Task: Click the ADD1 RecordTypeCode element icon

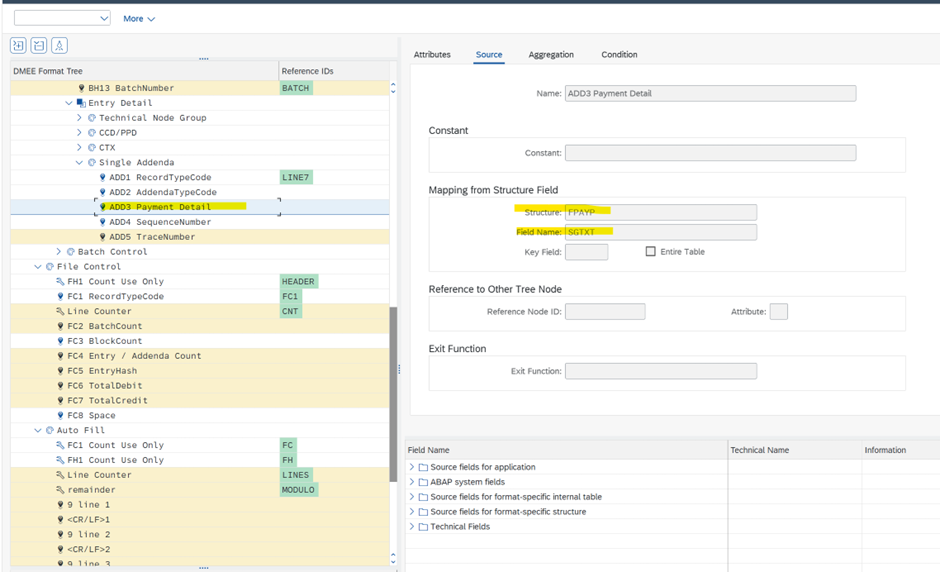Action: pos(103,177)
